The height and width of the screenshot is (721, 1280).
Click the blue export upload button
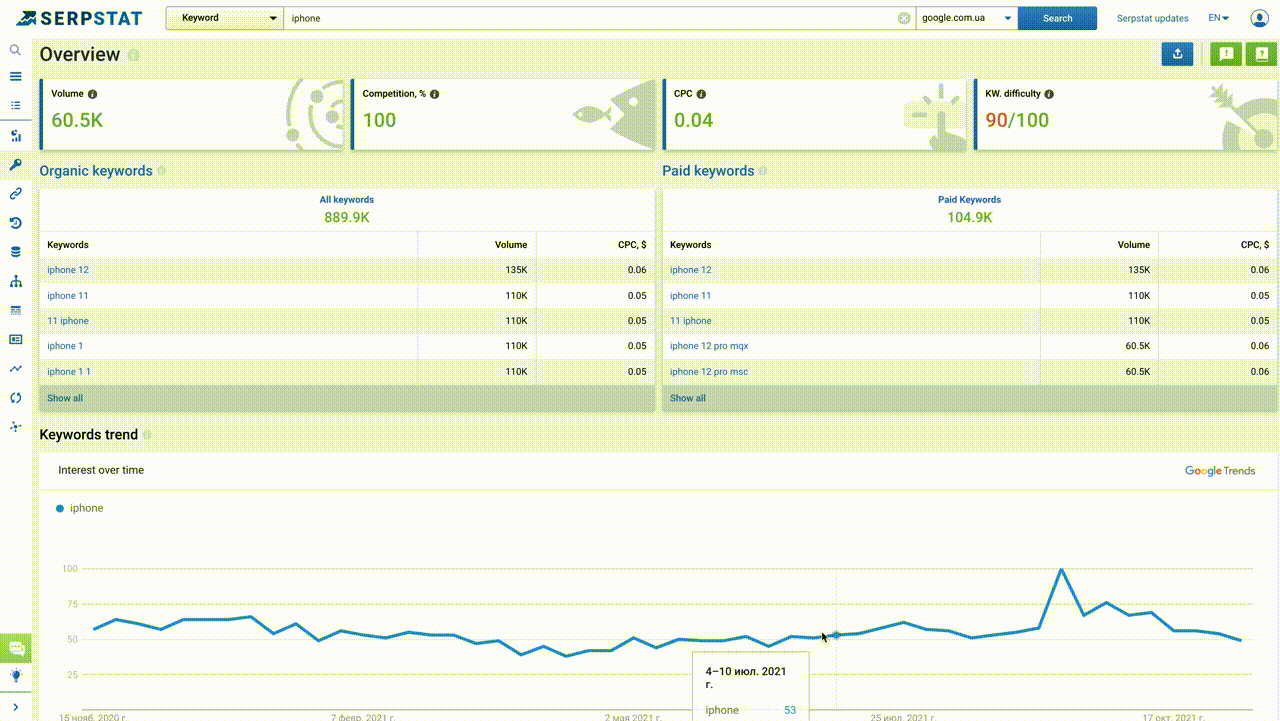pyautogui.click(x=1177, y=55)
